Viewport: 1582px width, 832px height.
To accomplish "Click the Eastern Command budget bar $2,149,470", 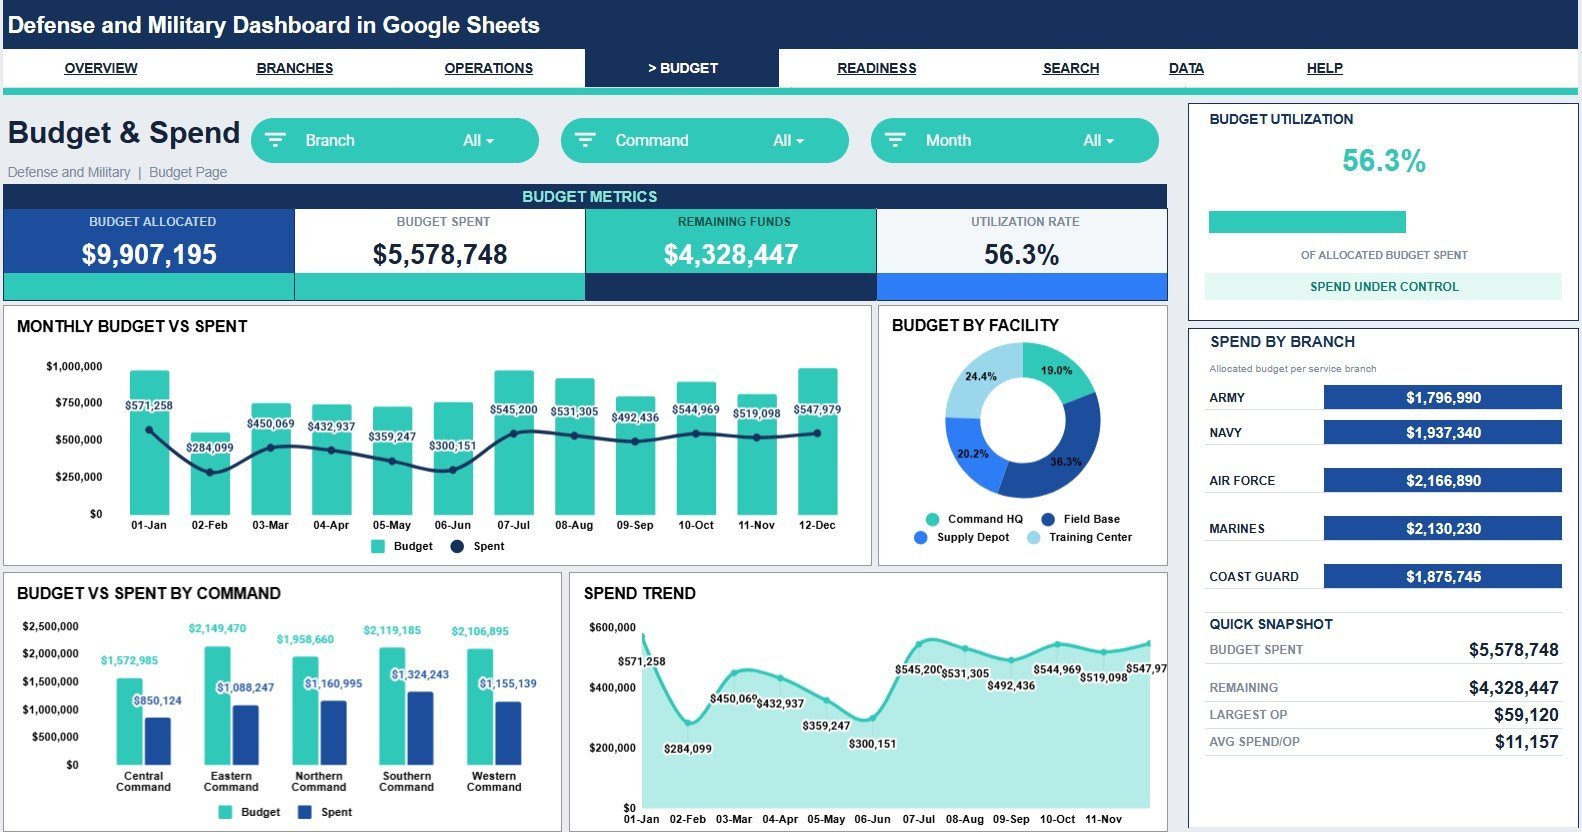I will pos(217,706).
